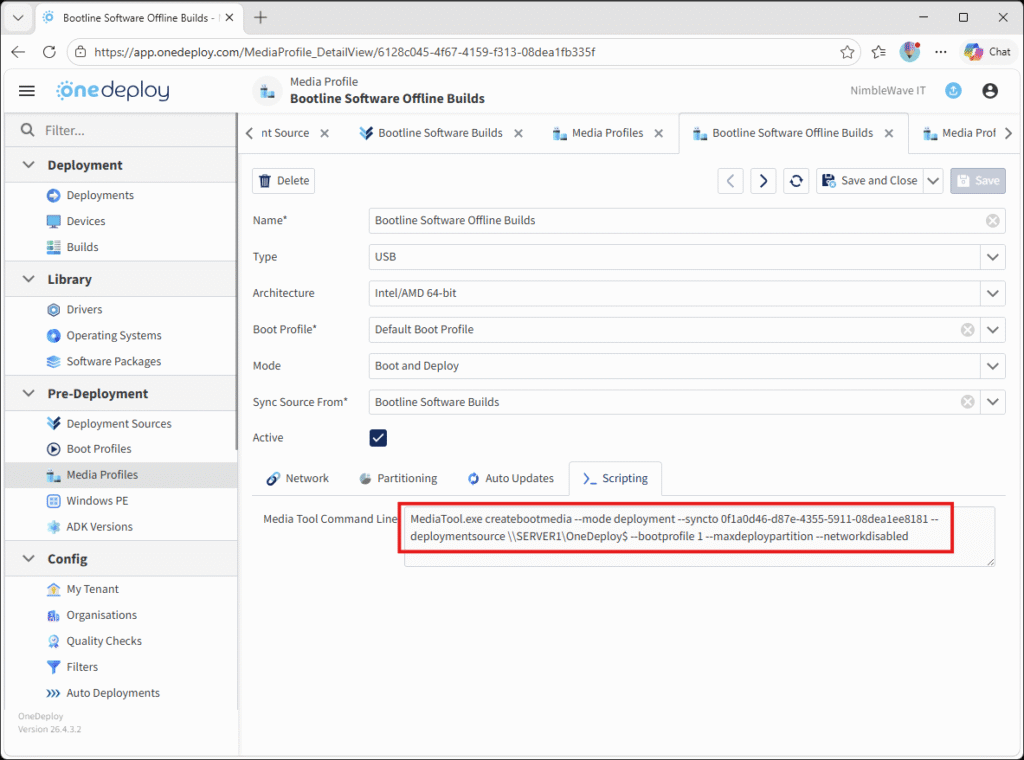Screen dimensions: 1024x760
Task: Clear the Boot Profile selection
Action: (x=968, y=330)
